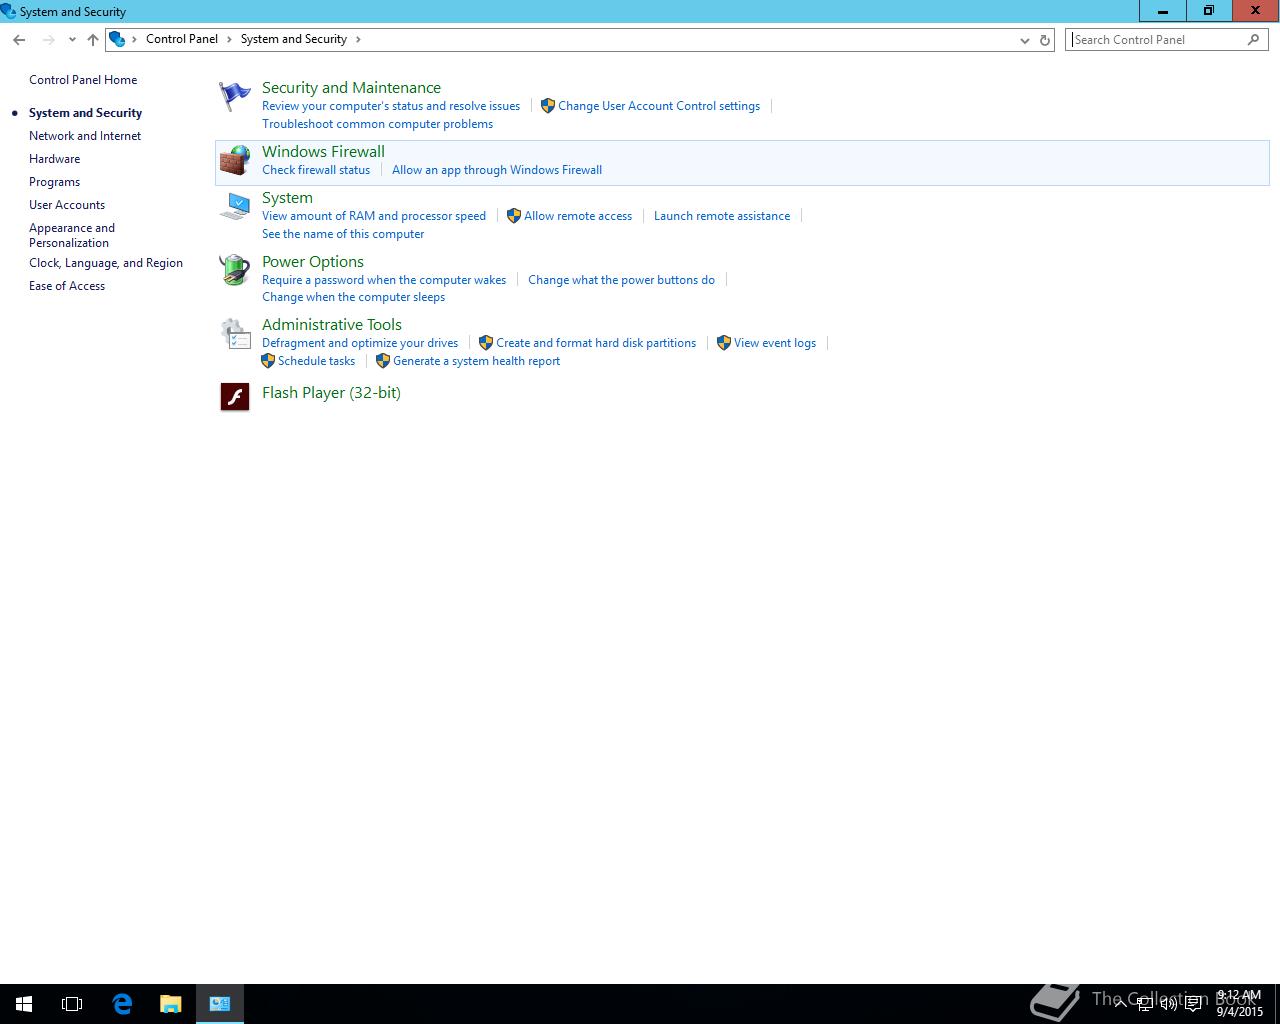The image size is (1280, 1024).
Task: Focus the Search Control Panel field
Action: 1157,40
